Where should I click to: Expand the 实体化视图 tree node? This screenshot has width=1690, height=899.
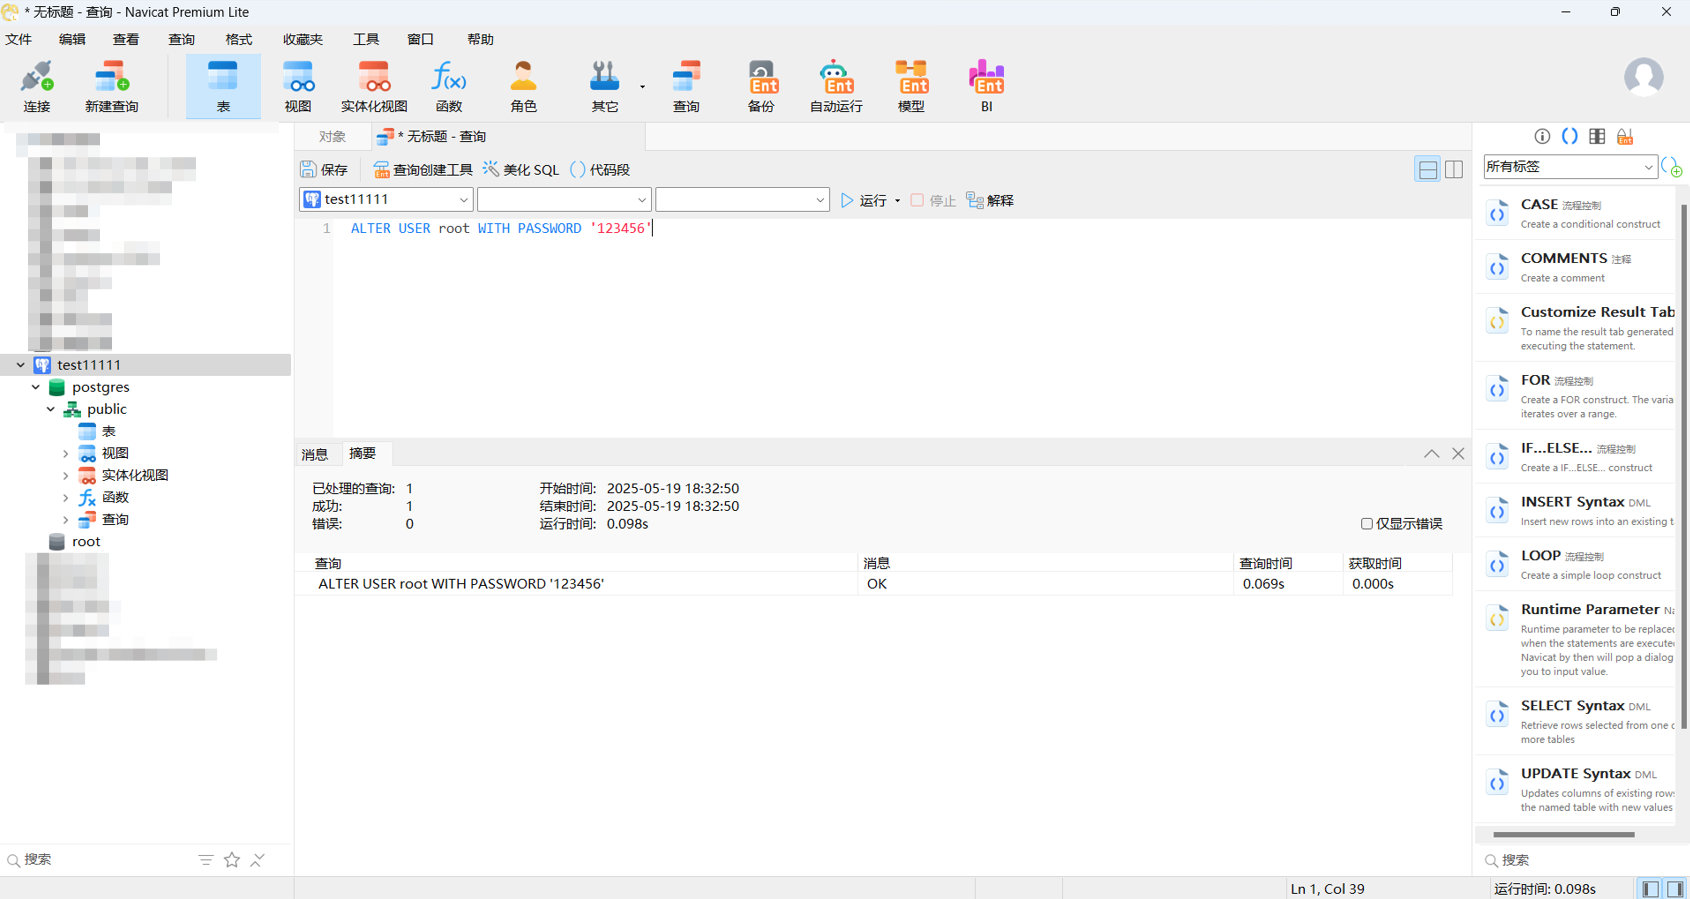[66, 475]
